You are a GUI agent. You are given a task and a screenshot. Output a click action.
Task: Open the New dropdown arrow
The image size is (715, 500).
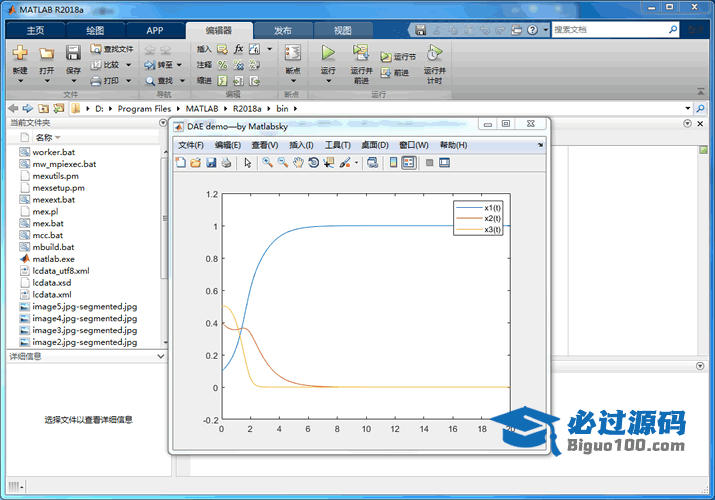point(20,81)
